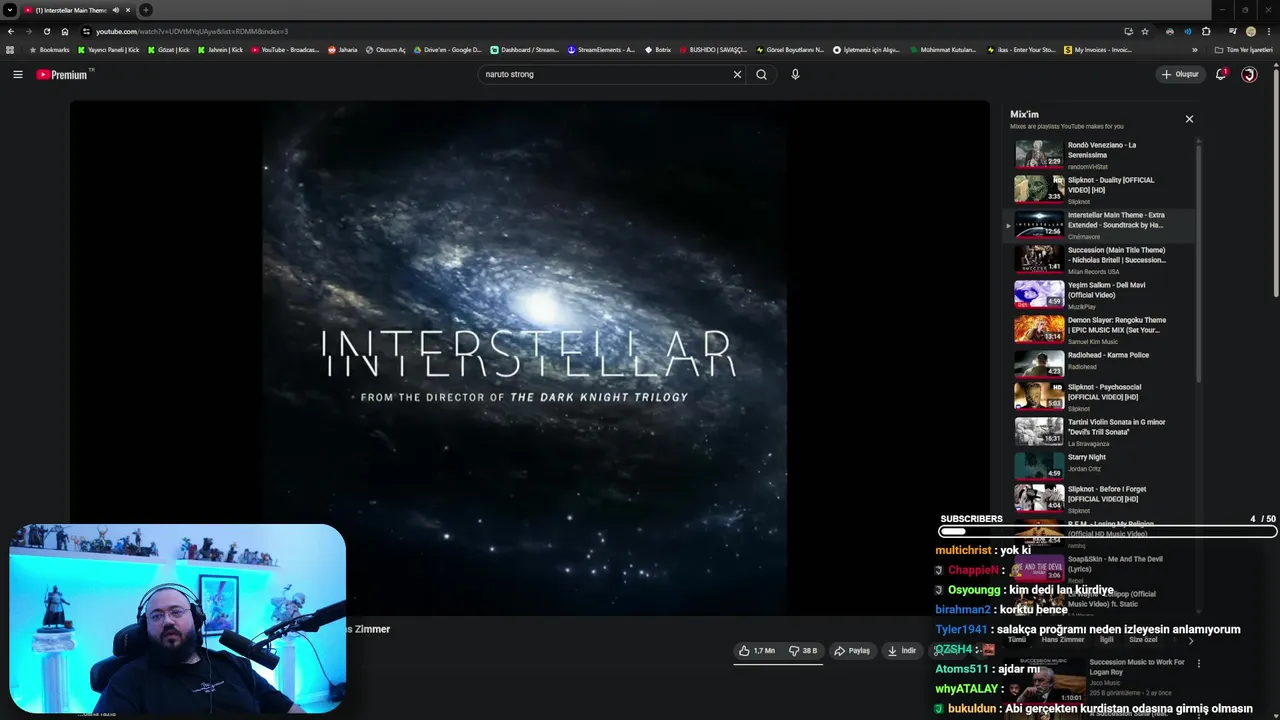Screen dimensions: 1280x720
Task: Play Succession (Main Title Theme) video
Action: click(x=1101, y=260)
